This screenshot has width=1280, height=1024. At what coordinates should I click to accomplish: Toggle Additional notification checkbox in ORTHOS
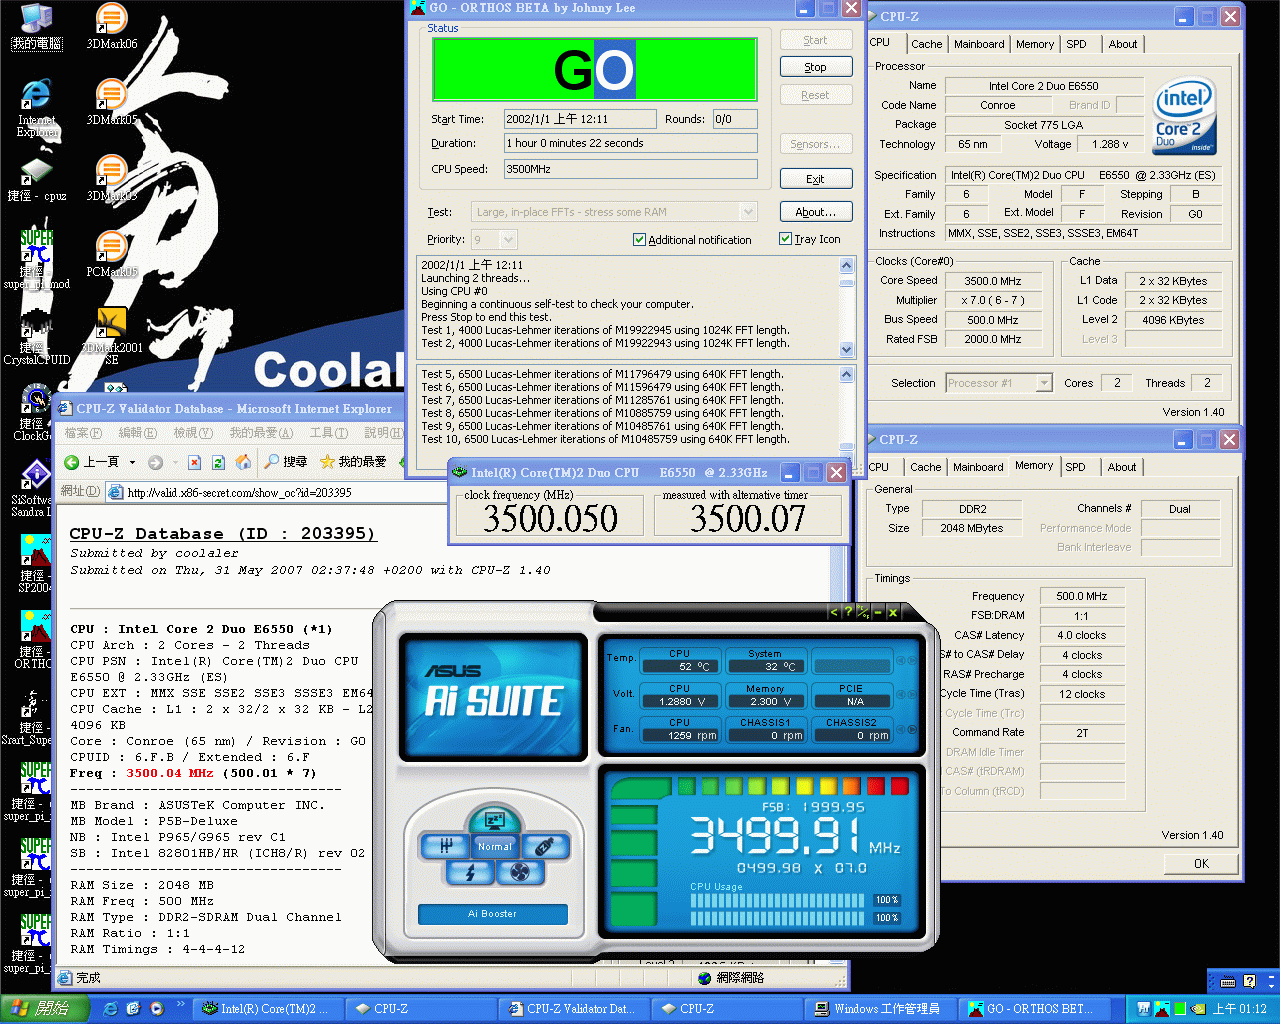pyautogui.click(x=639, y=240)
